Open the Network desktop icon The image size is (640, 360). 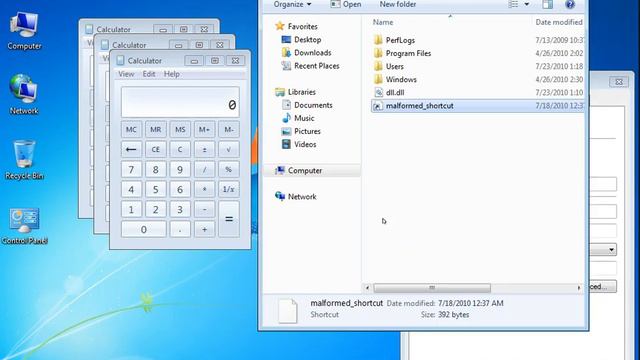[24, 94]
